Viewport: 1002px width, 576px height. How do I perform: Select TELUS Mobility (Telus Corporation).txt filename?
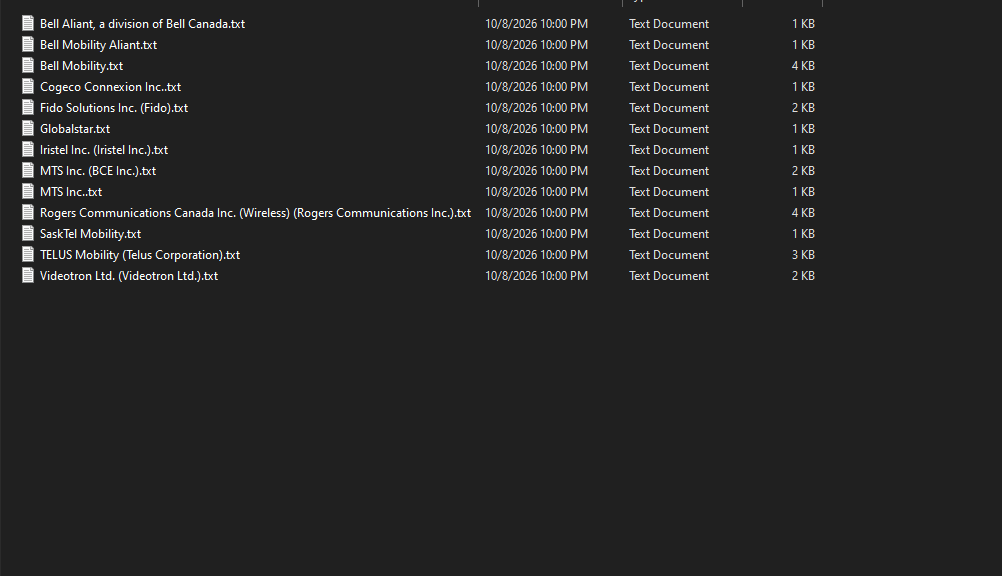click(x=140, y=255)
